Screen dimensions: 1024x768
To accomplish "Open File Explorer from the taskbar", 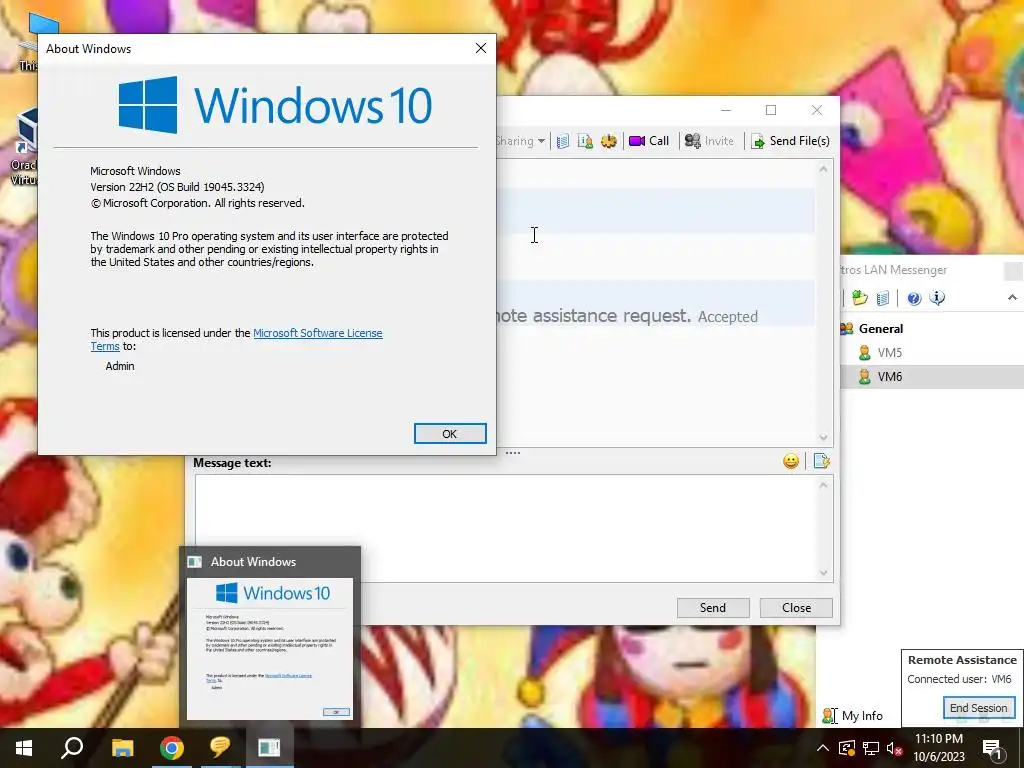I will [x=122, y=748].
